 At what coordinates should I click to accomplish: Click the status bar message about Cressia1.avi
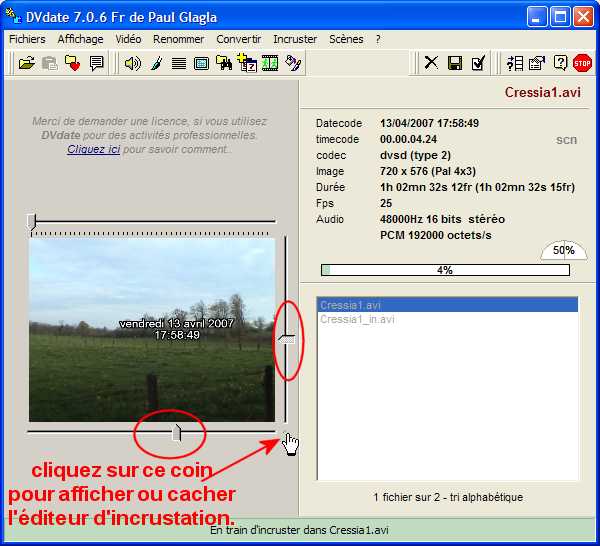[299, 530]
